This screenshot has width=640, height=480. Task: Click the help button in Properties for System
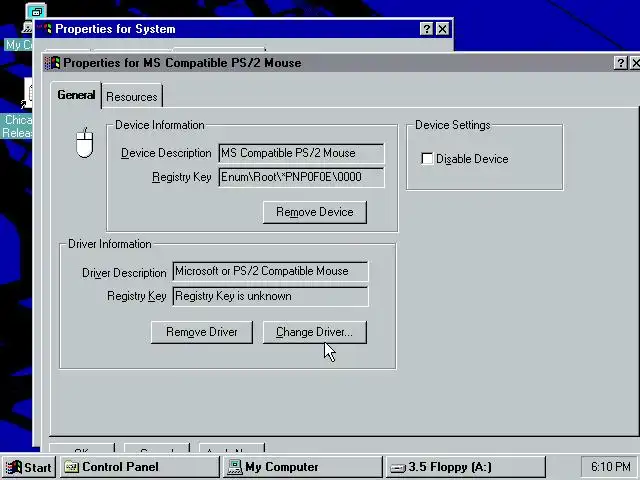pos(426,29)
